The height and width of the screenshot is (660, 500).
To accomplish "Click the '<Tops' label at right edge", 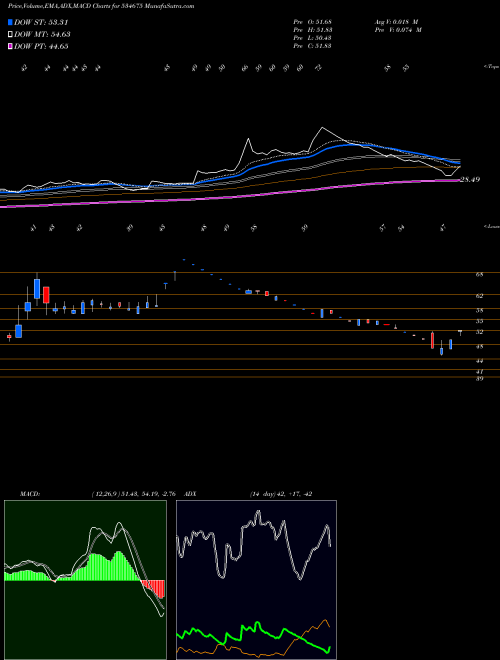I will pos(491,67).
